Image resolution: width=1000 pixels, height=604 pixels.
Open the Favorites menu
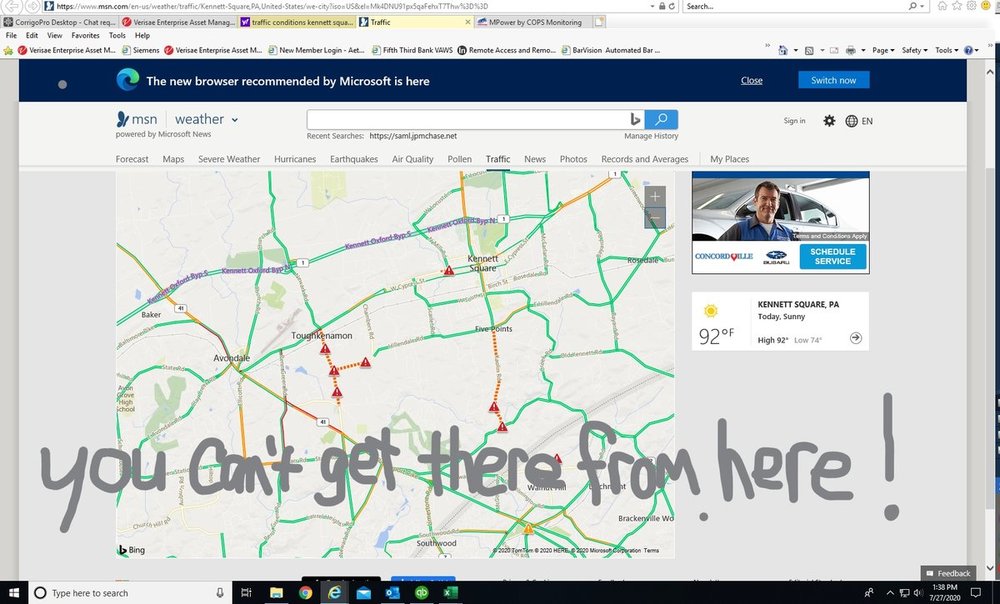tap(85, 34)
